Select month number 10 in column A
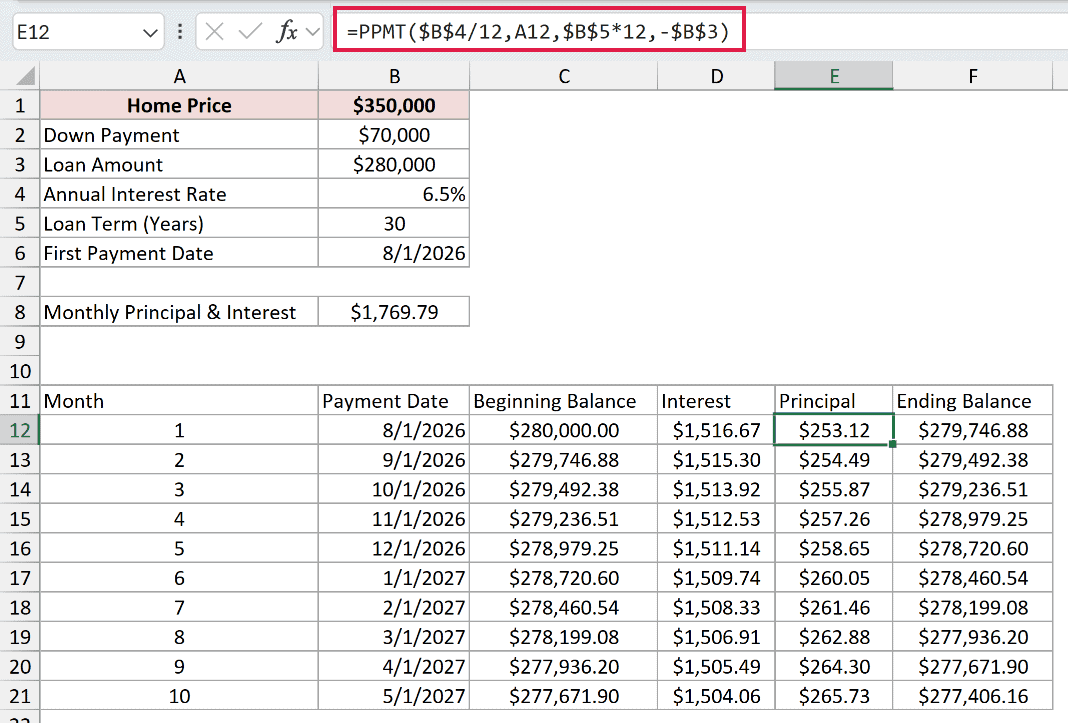The image size is (1068, 723). [x=179, y=696]
